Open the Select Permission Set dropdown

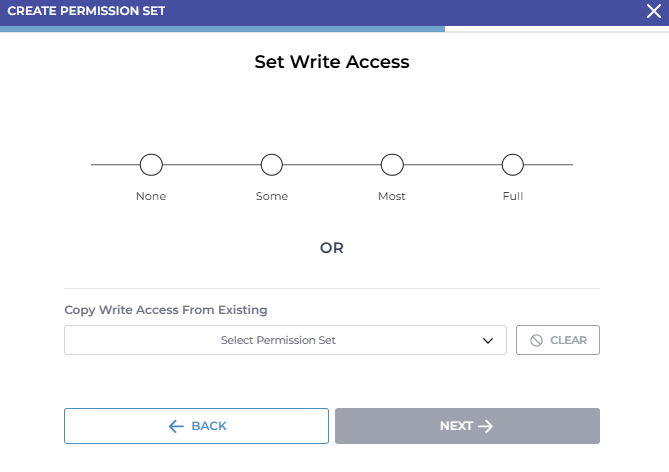[x=278, y=340]
